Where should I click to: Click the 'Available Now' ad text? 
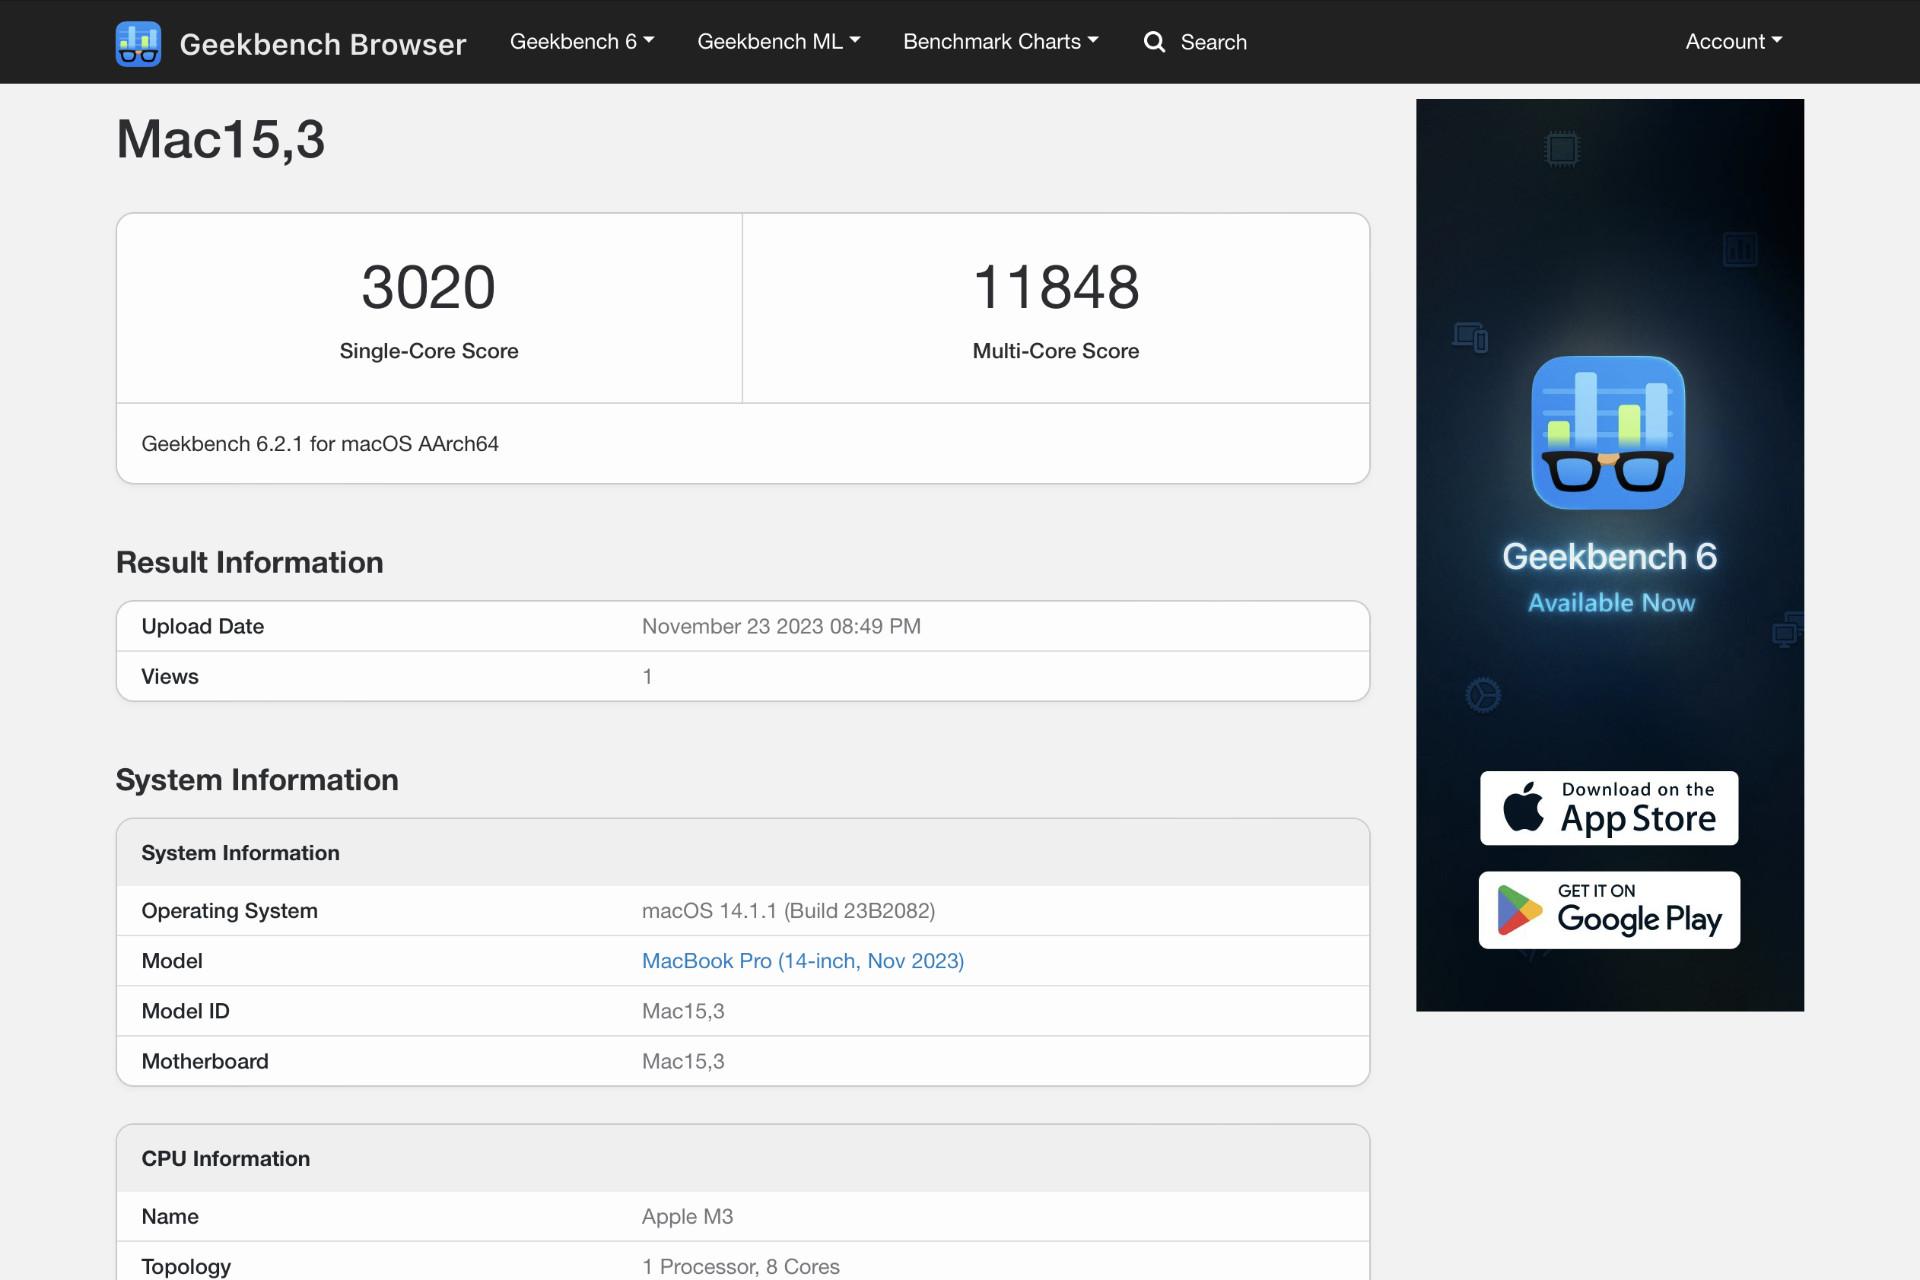(x=1611, y=603)
